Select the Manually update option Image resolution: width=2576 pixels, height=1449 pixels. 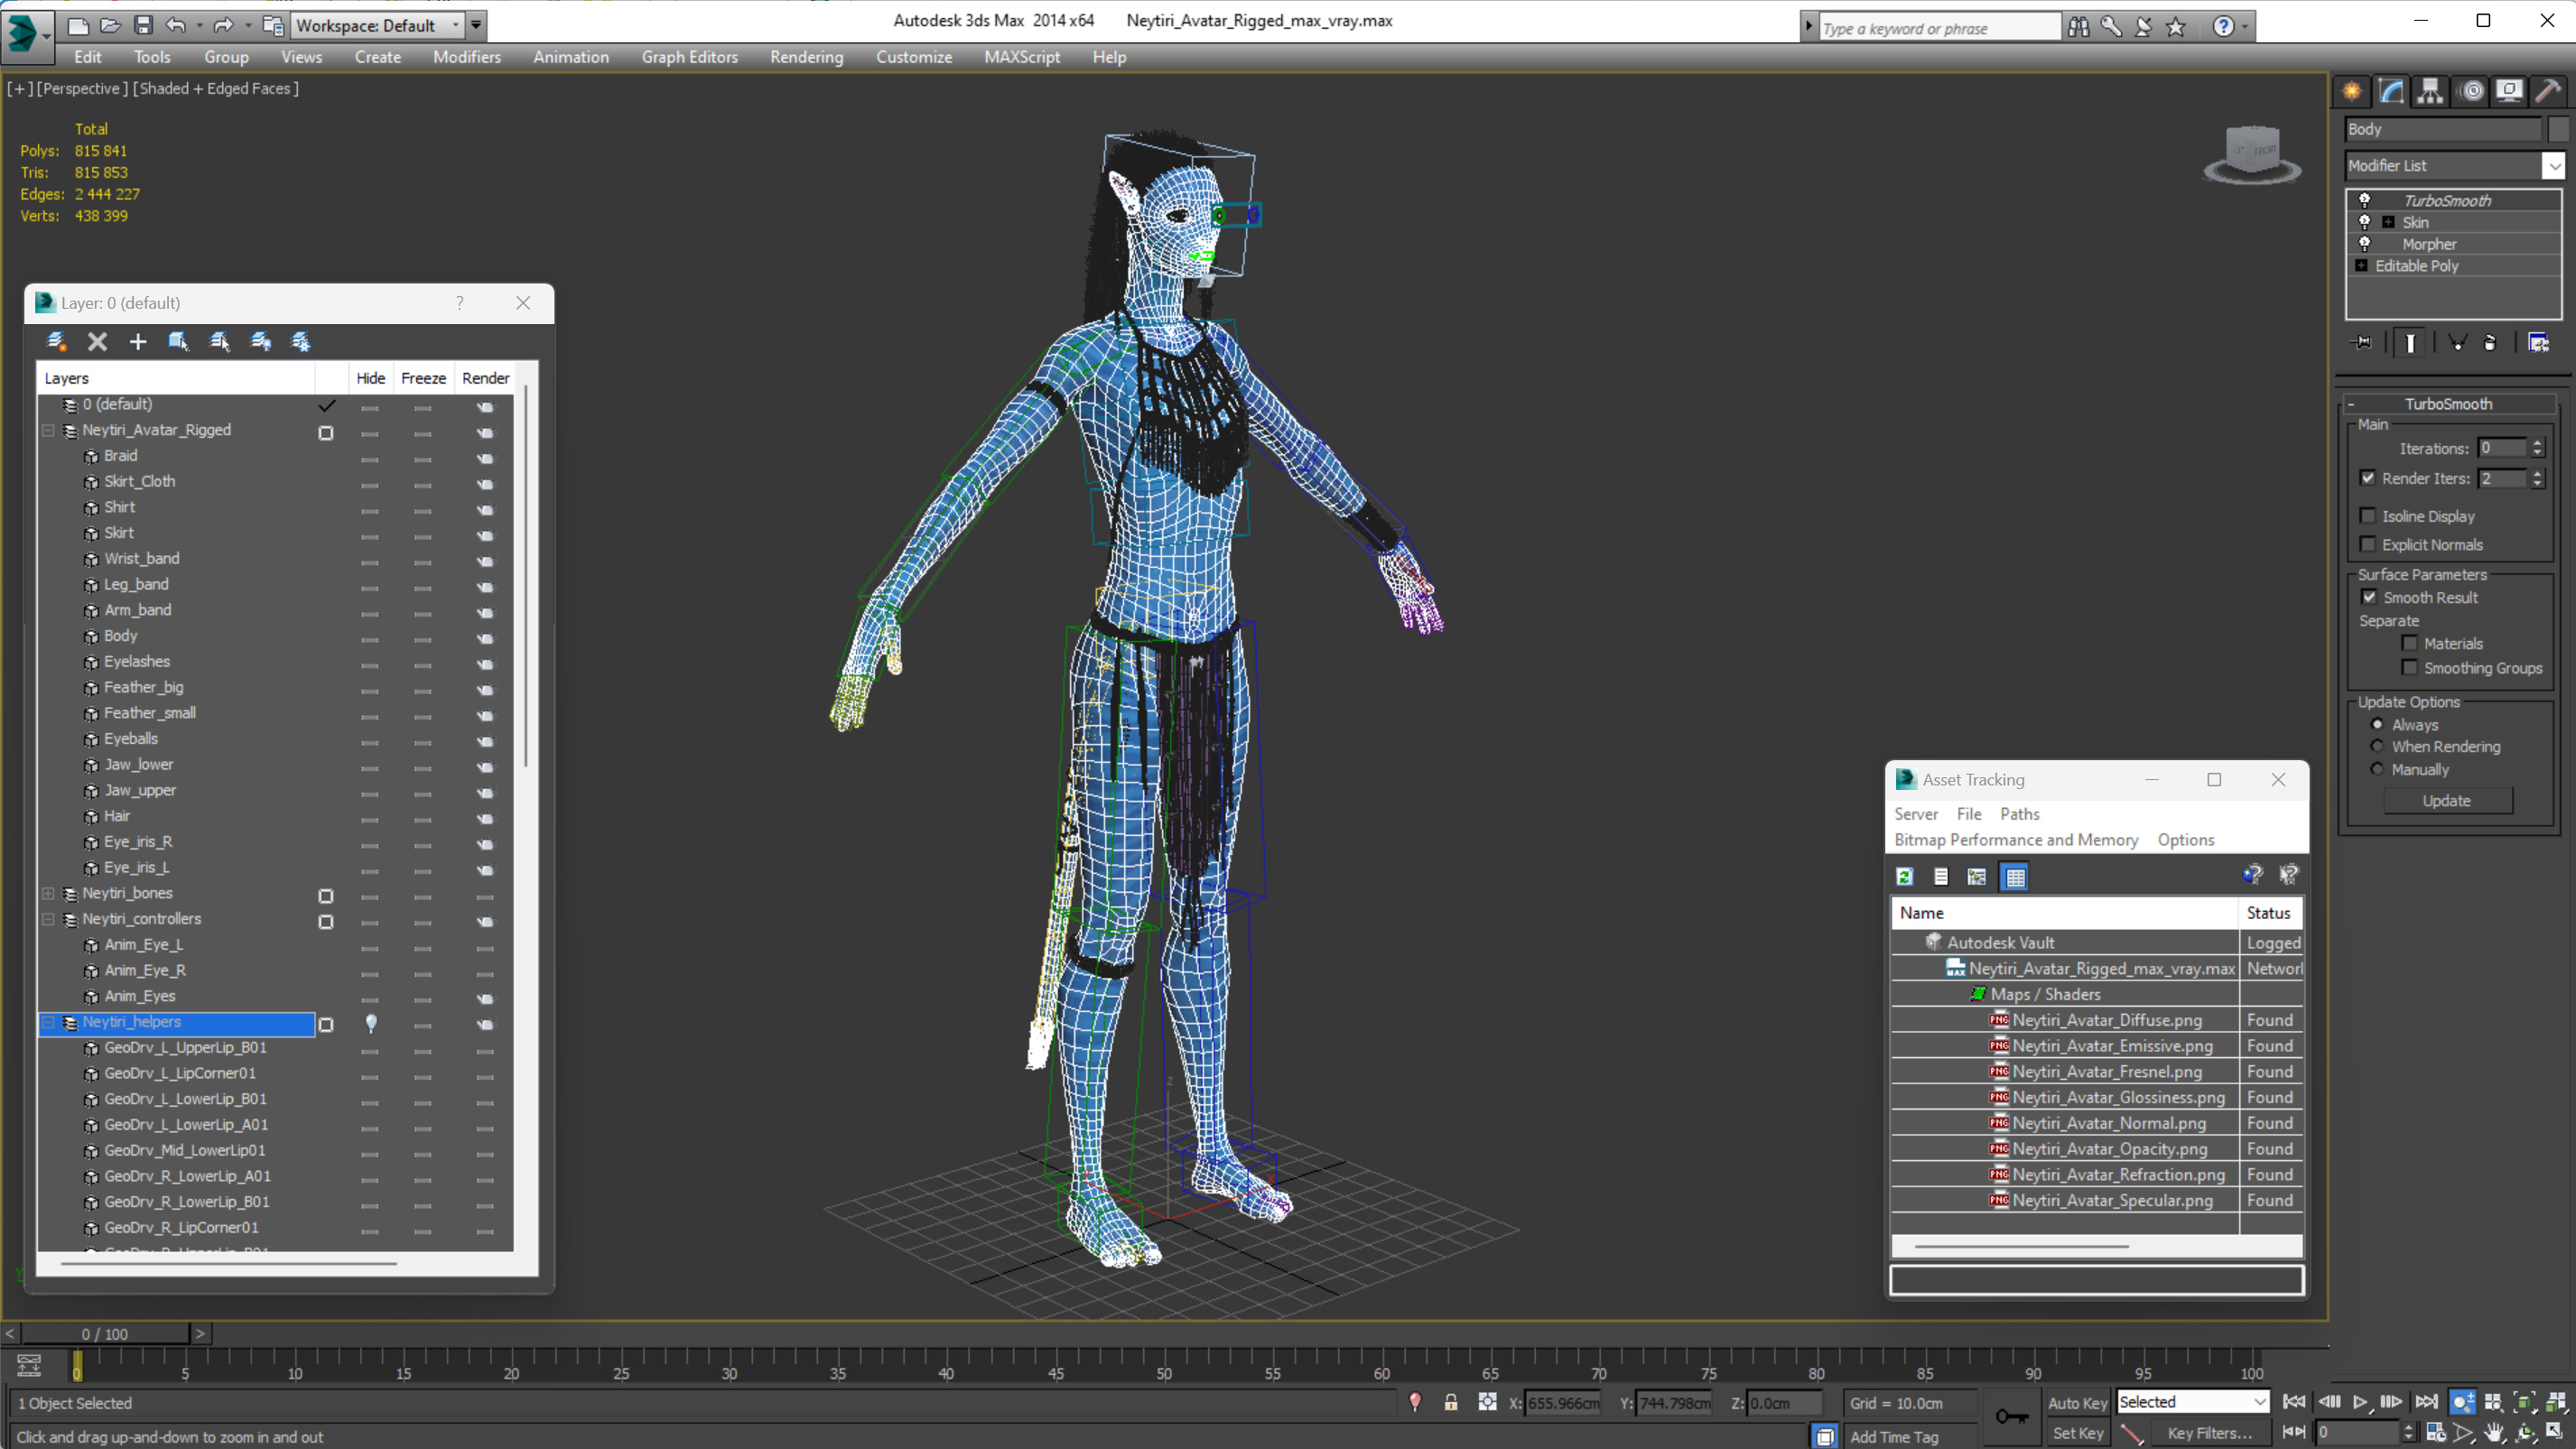[x=2378, y=769]
